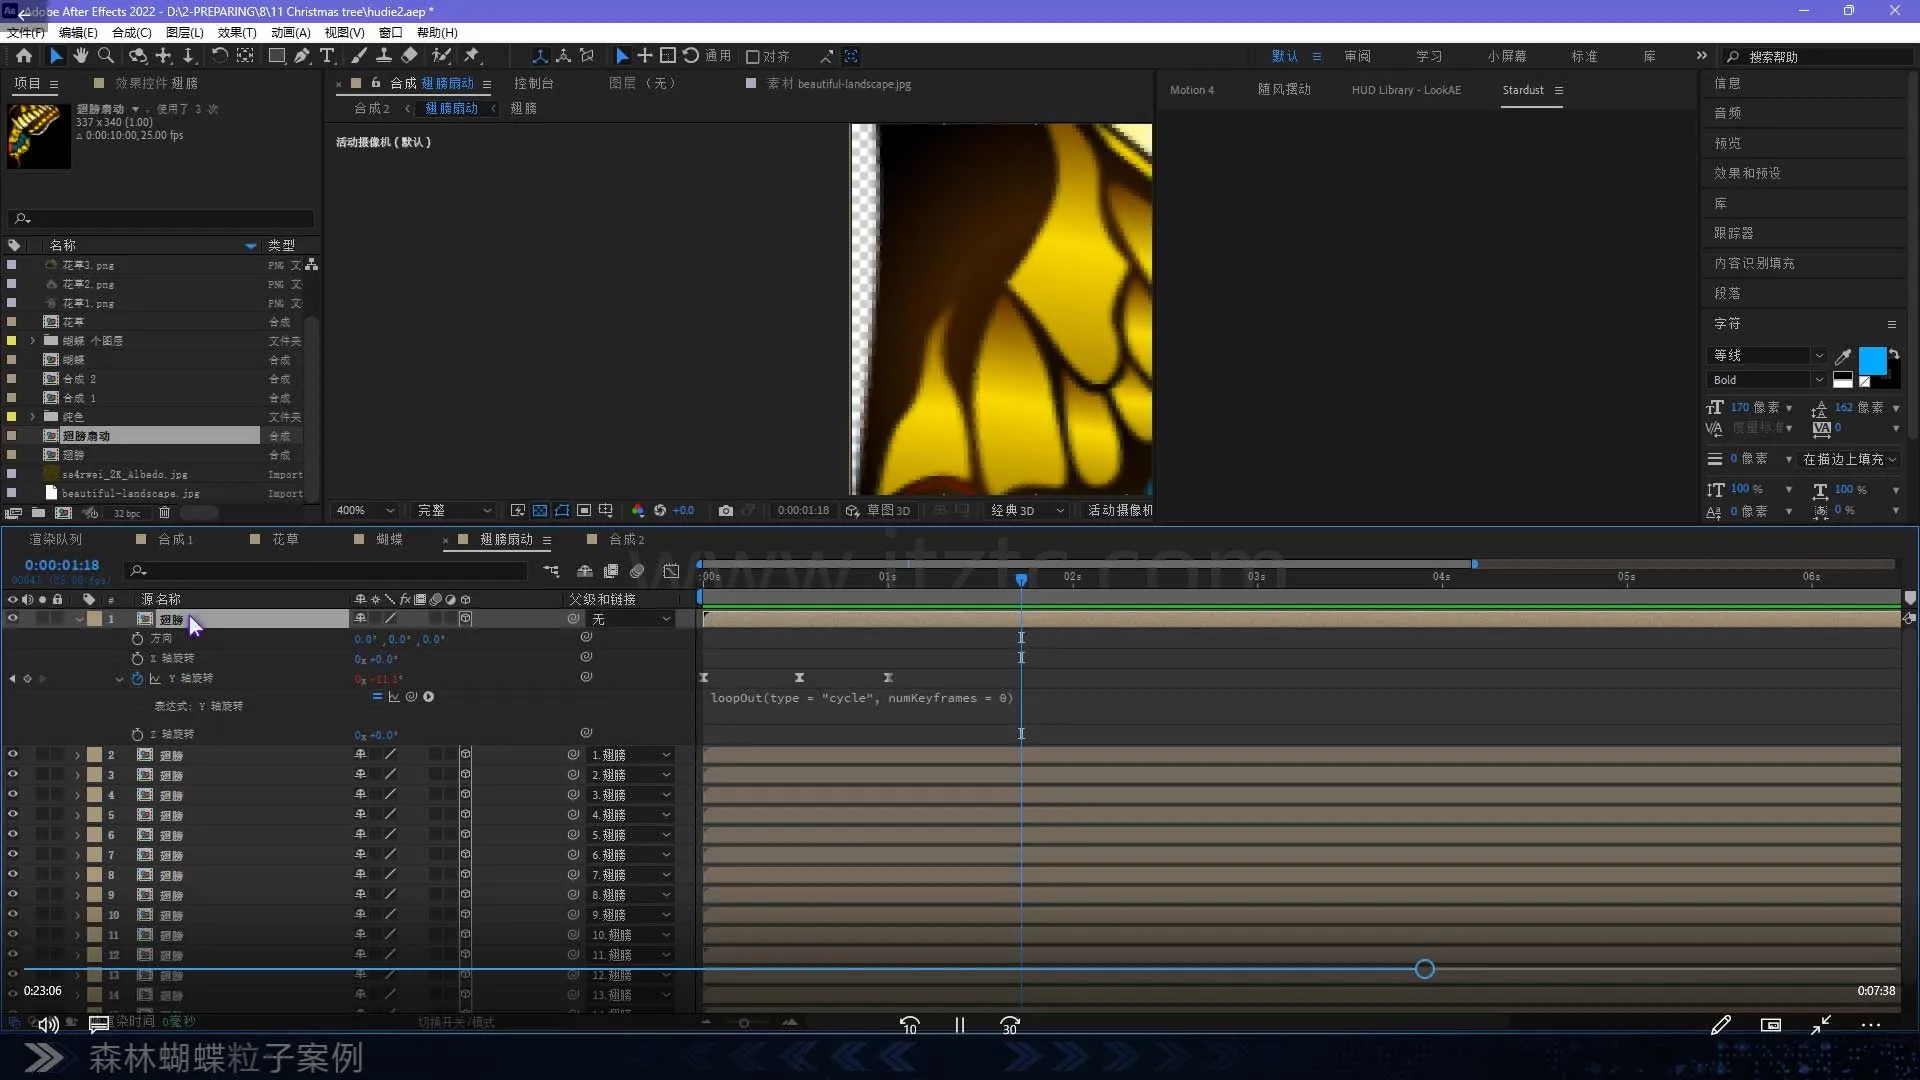The image size is (1920, 1080).
Task: Select the Type text tool
Action: (327, 56)
